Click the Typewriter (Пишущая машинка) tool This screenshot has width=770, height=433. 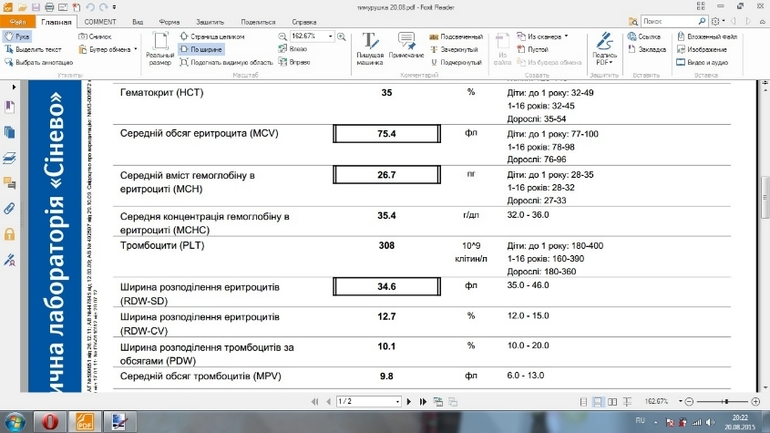tap(369, 50)
